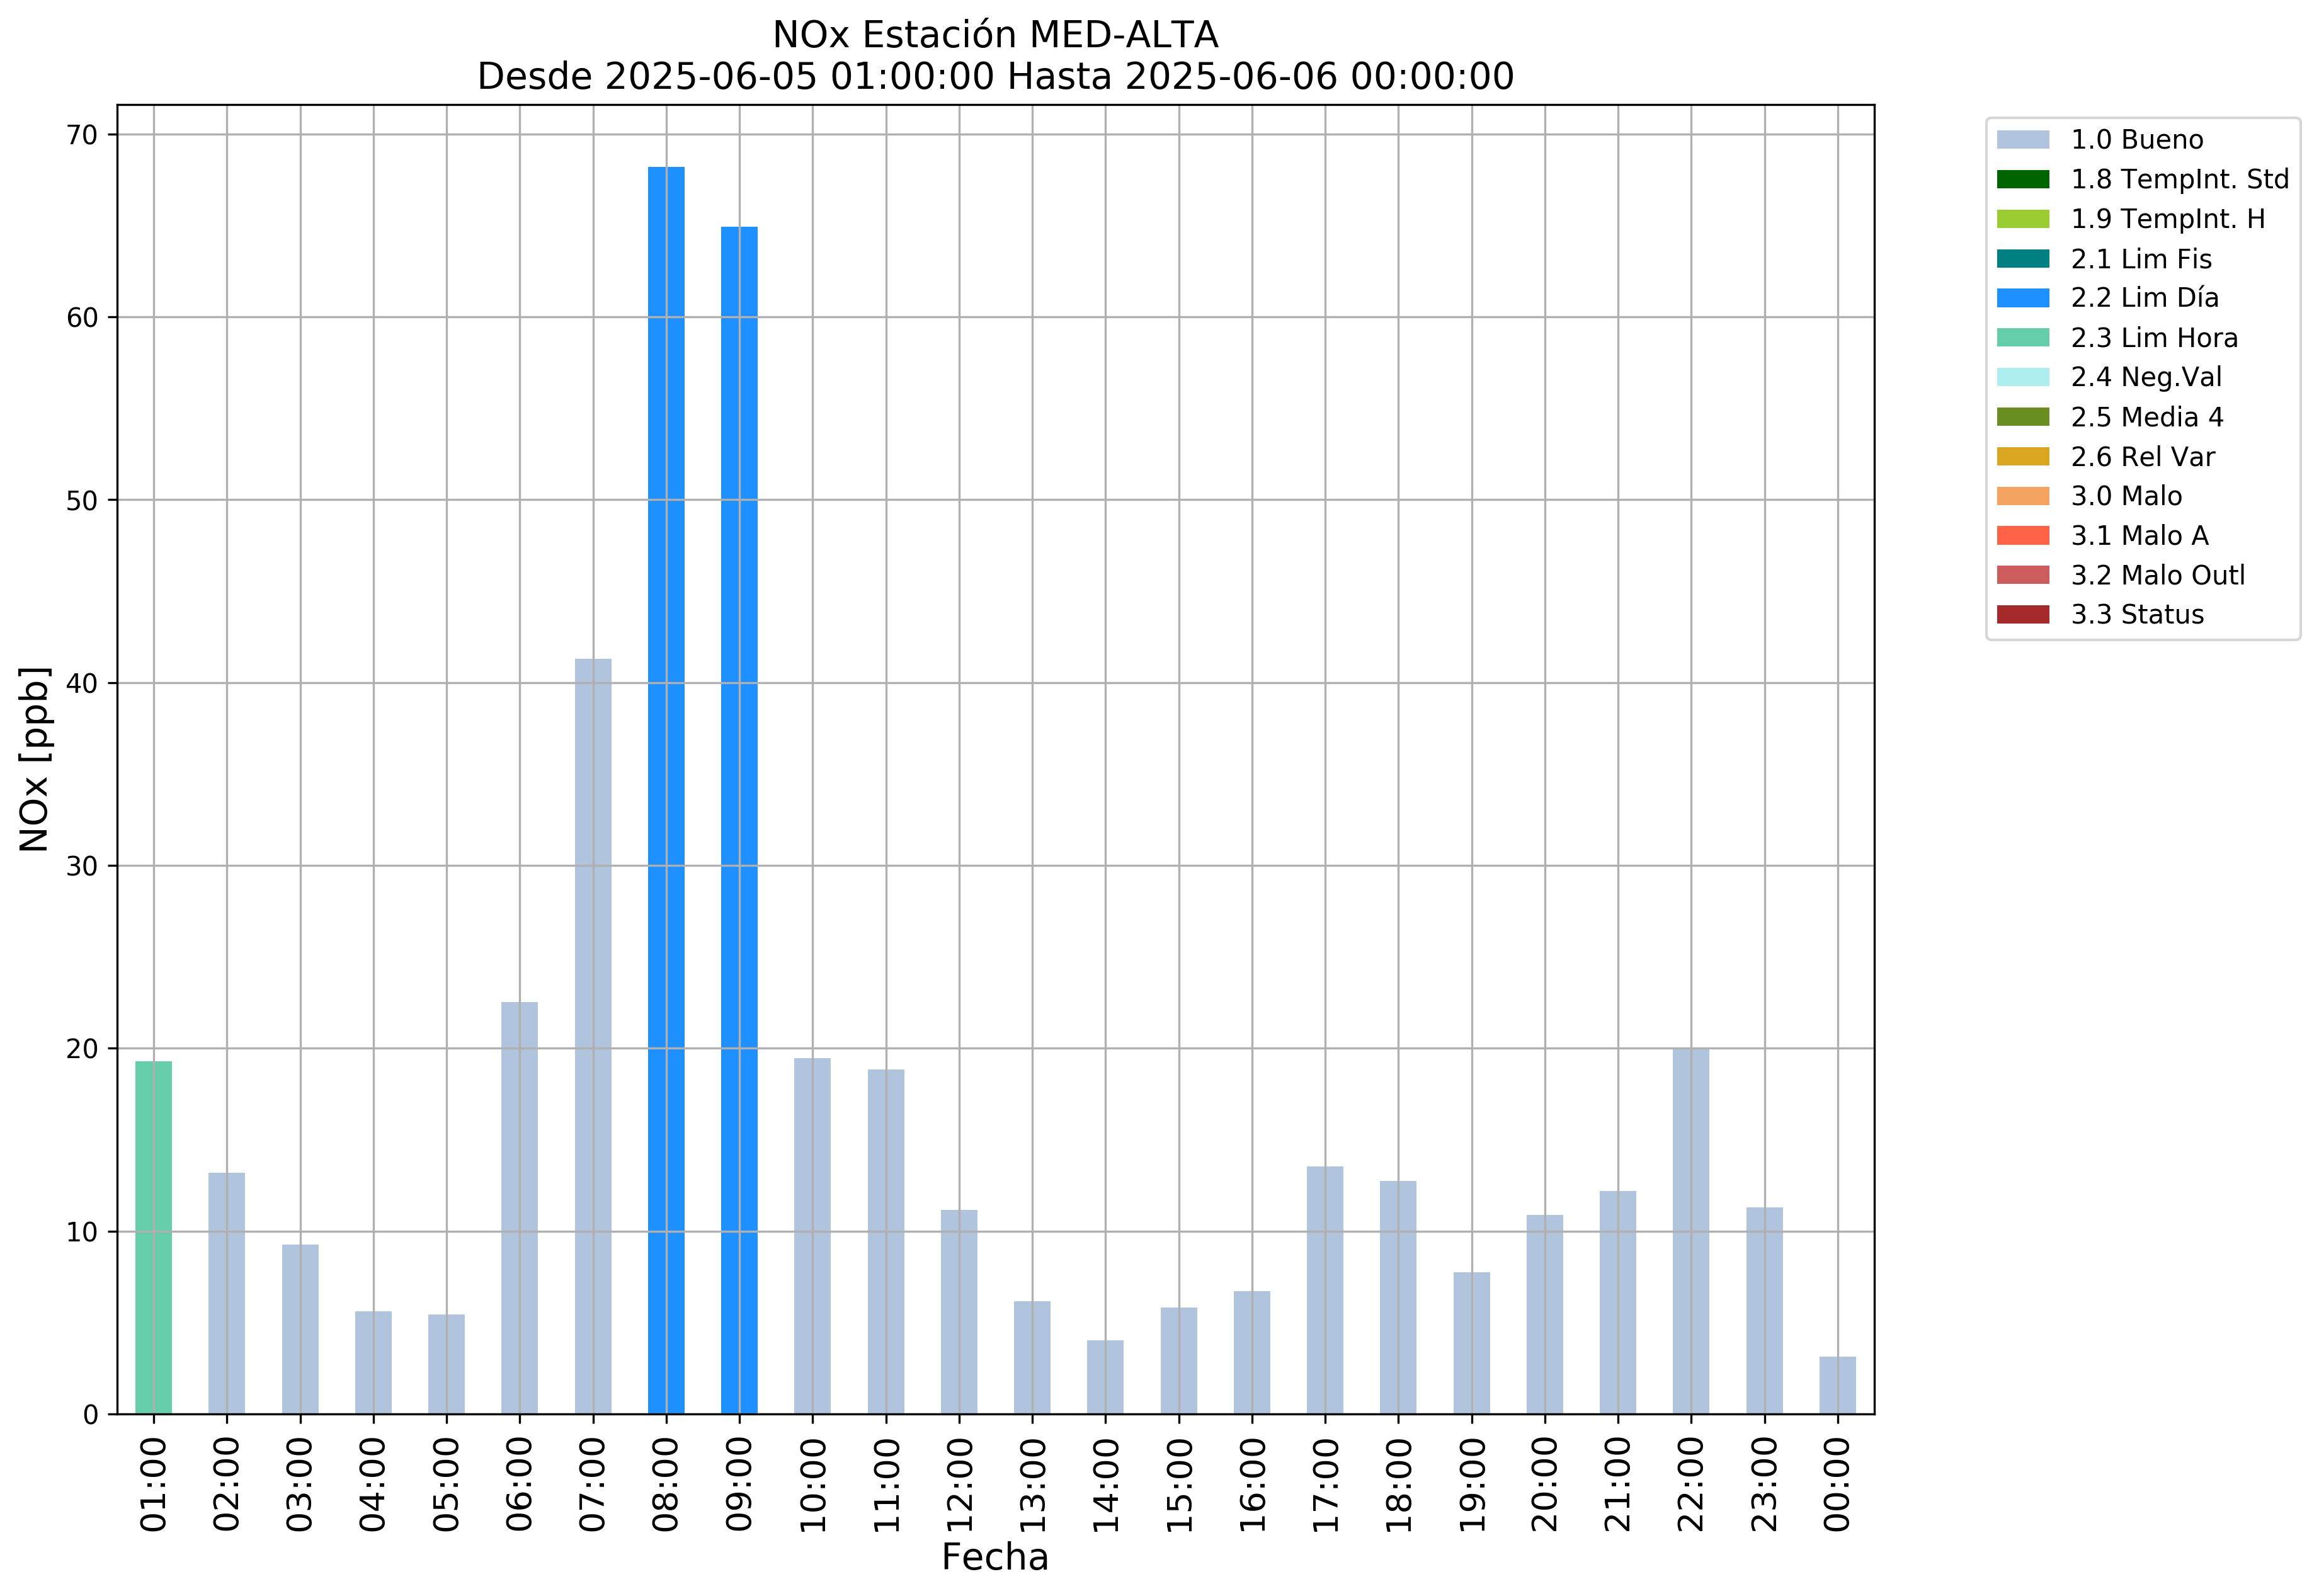Click the 1.8 TempInt. Std legend swatch
This screenshot has width=2319, height=1596.
[2022, 179]
